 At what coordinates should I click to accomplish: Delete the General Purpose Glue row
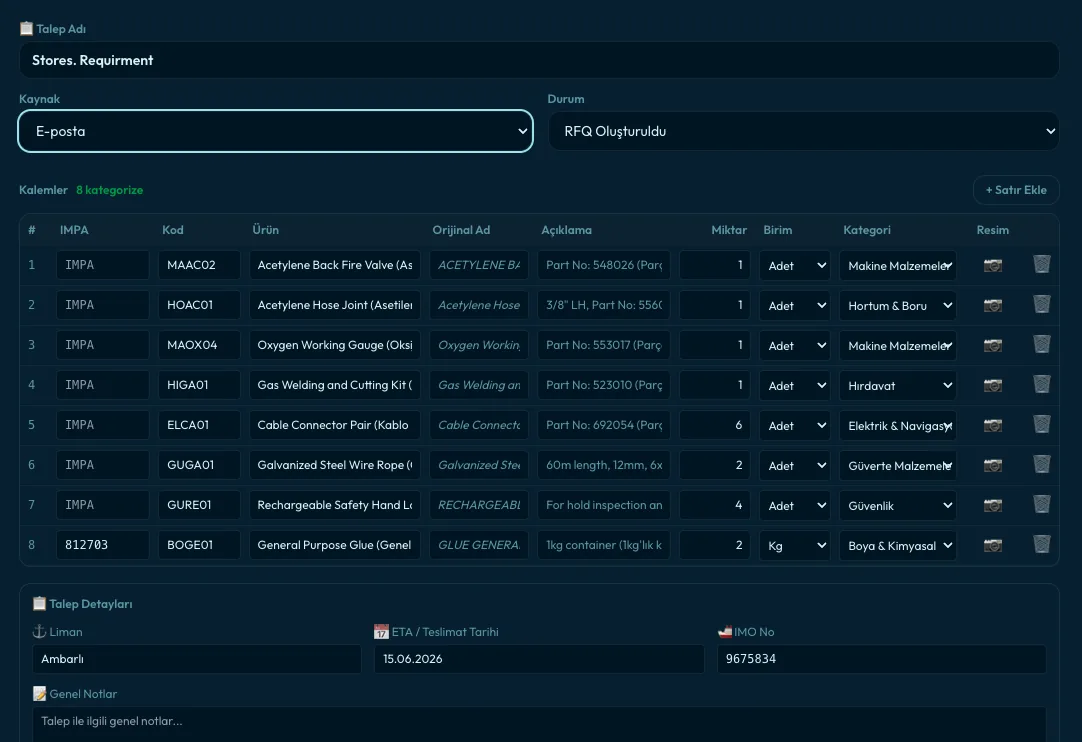(x=1041, y=545)
